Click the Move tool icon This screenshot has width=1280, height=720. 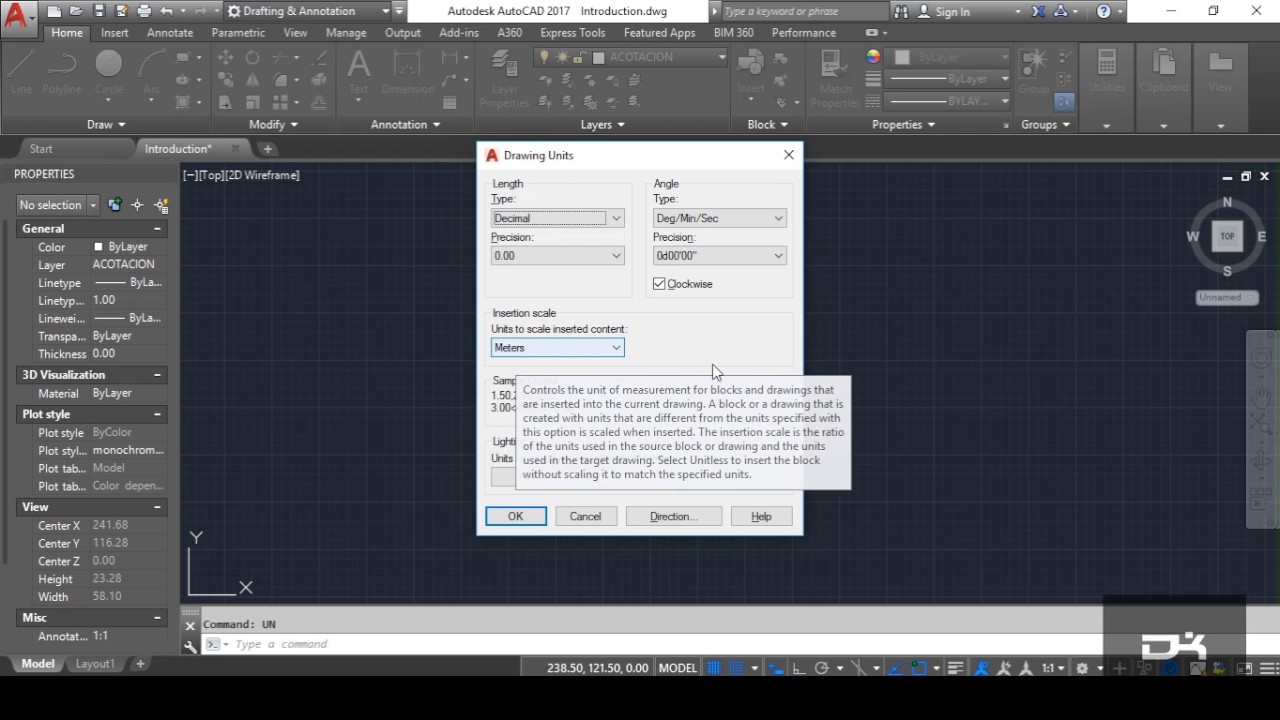click(226, 57)
